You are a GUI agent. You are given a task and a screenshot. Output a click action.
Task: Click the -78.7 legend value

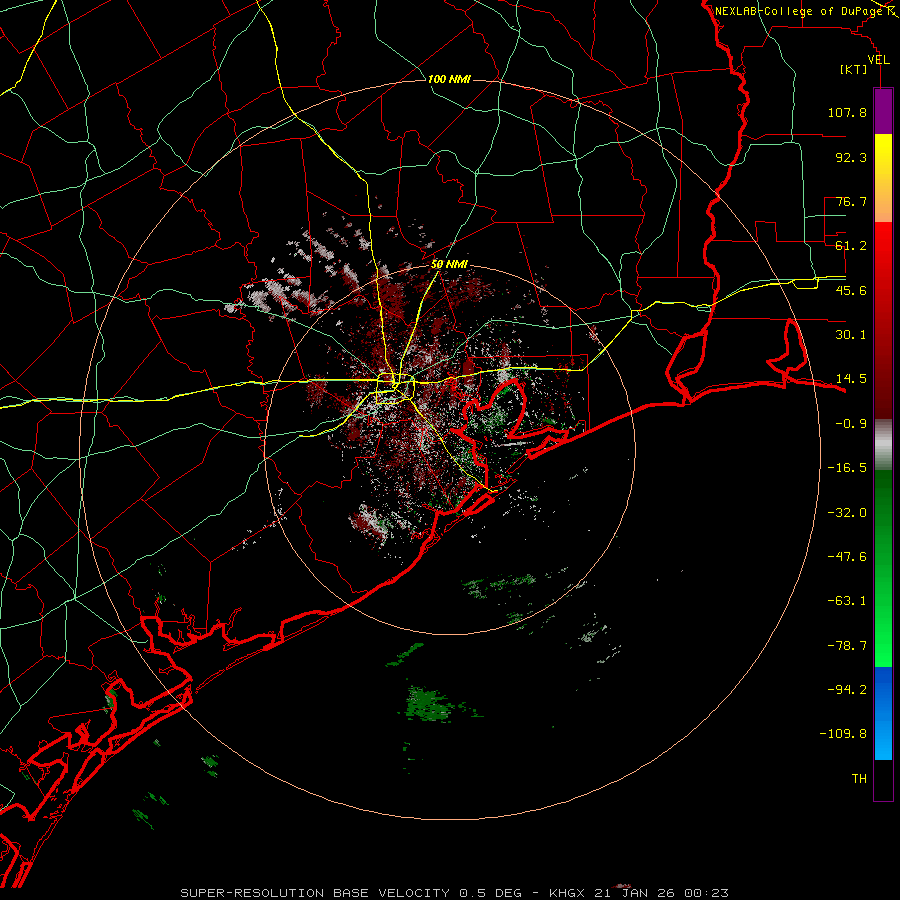[847, 646]
